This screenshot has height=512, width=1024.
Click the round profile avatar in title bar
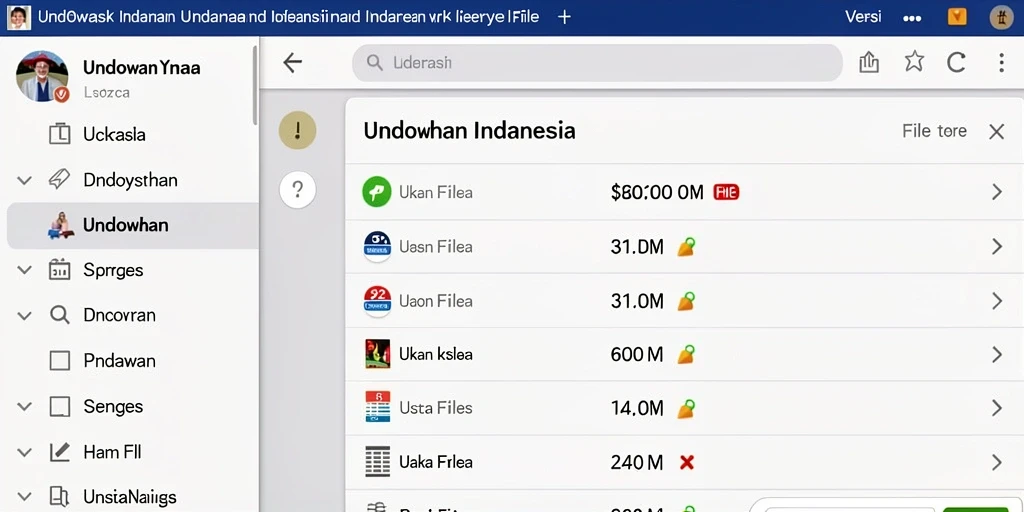1001,18
